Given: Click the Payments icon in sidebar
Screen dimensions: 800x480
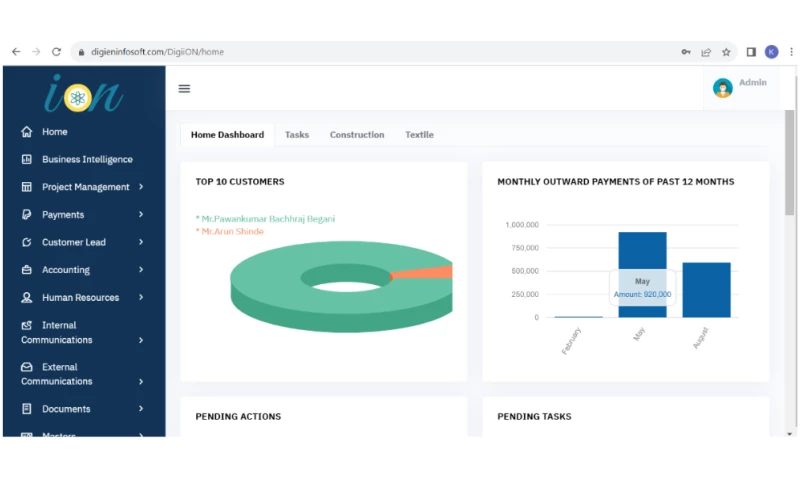Looking at the screenshot, I should pos(27,214).
